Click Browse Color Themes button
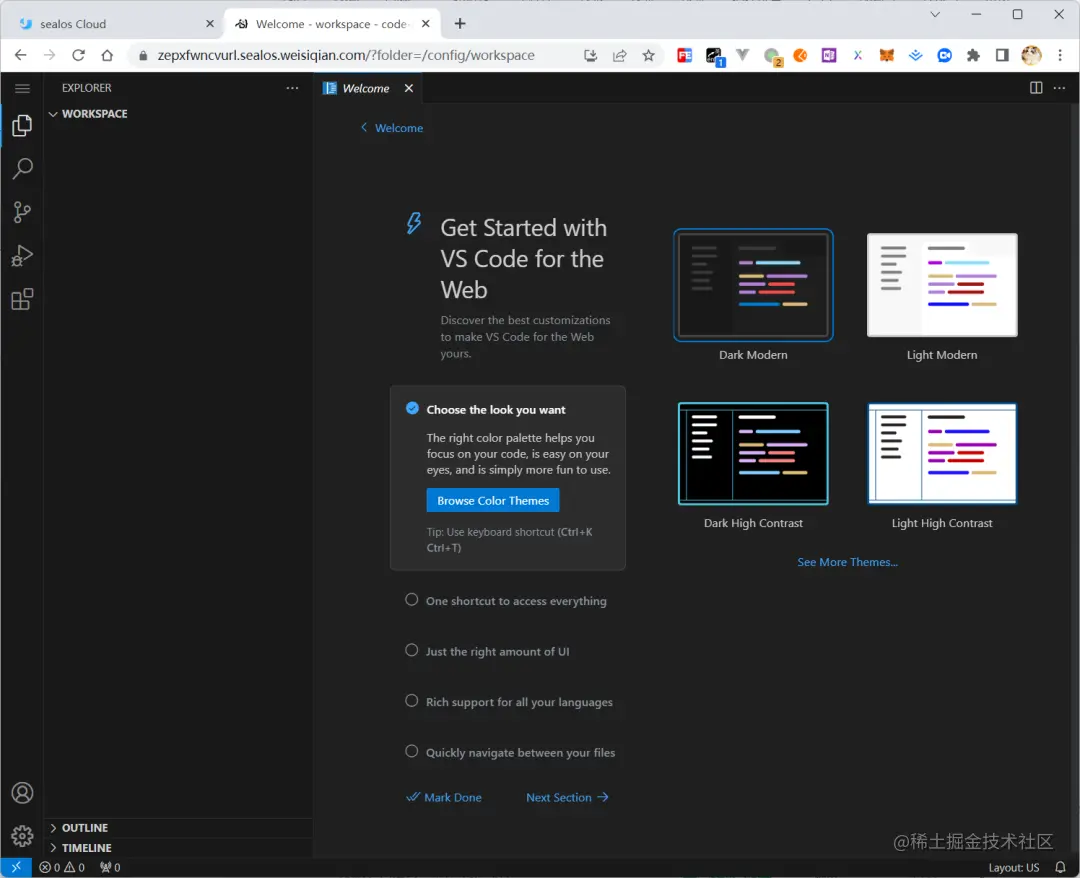Image resolution: width=1080 pixels, height=878 pixels. [x=493, y=501]
